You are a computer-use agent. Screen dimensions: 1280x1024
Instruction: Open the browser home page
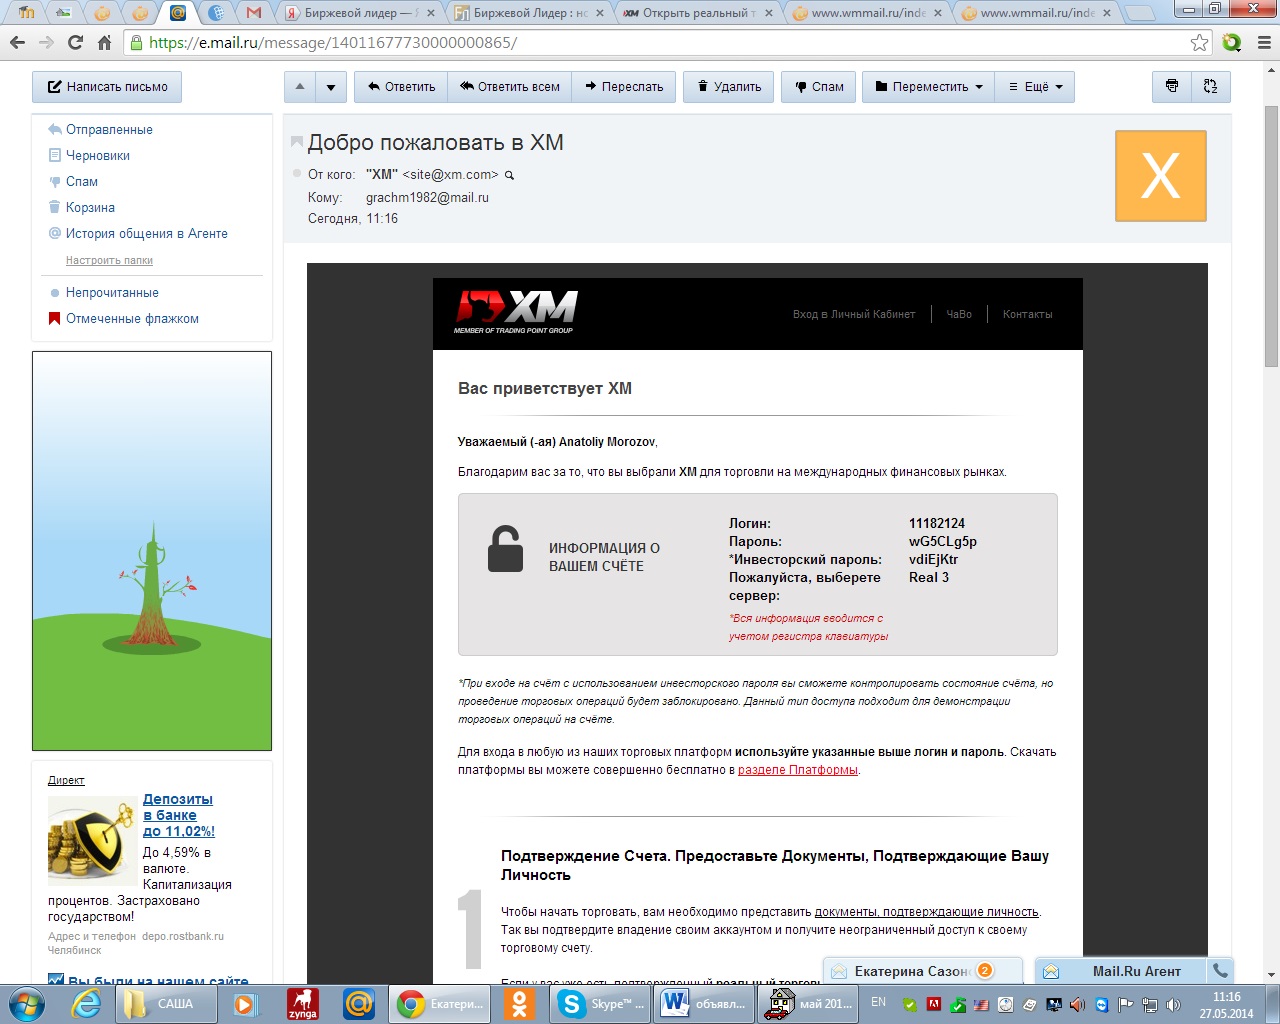click(x=104, y=43)
